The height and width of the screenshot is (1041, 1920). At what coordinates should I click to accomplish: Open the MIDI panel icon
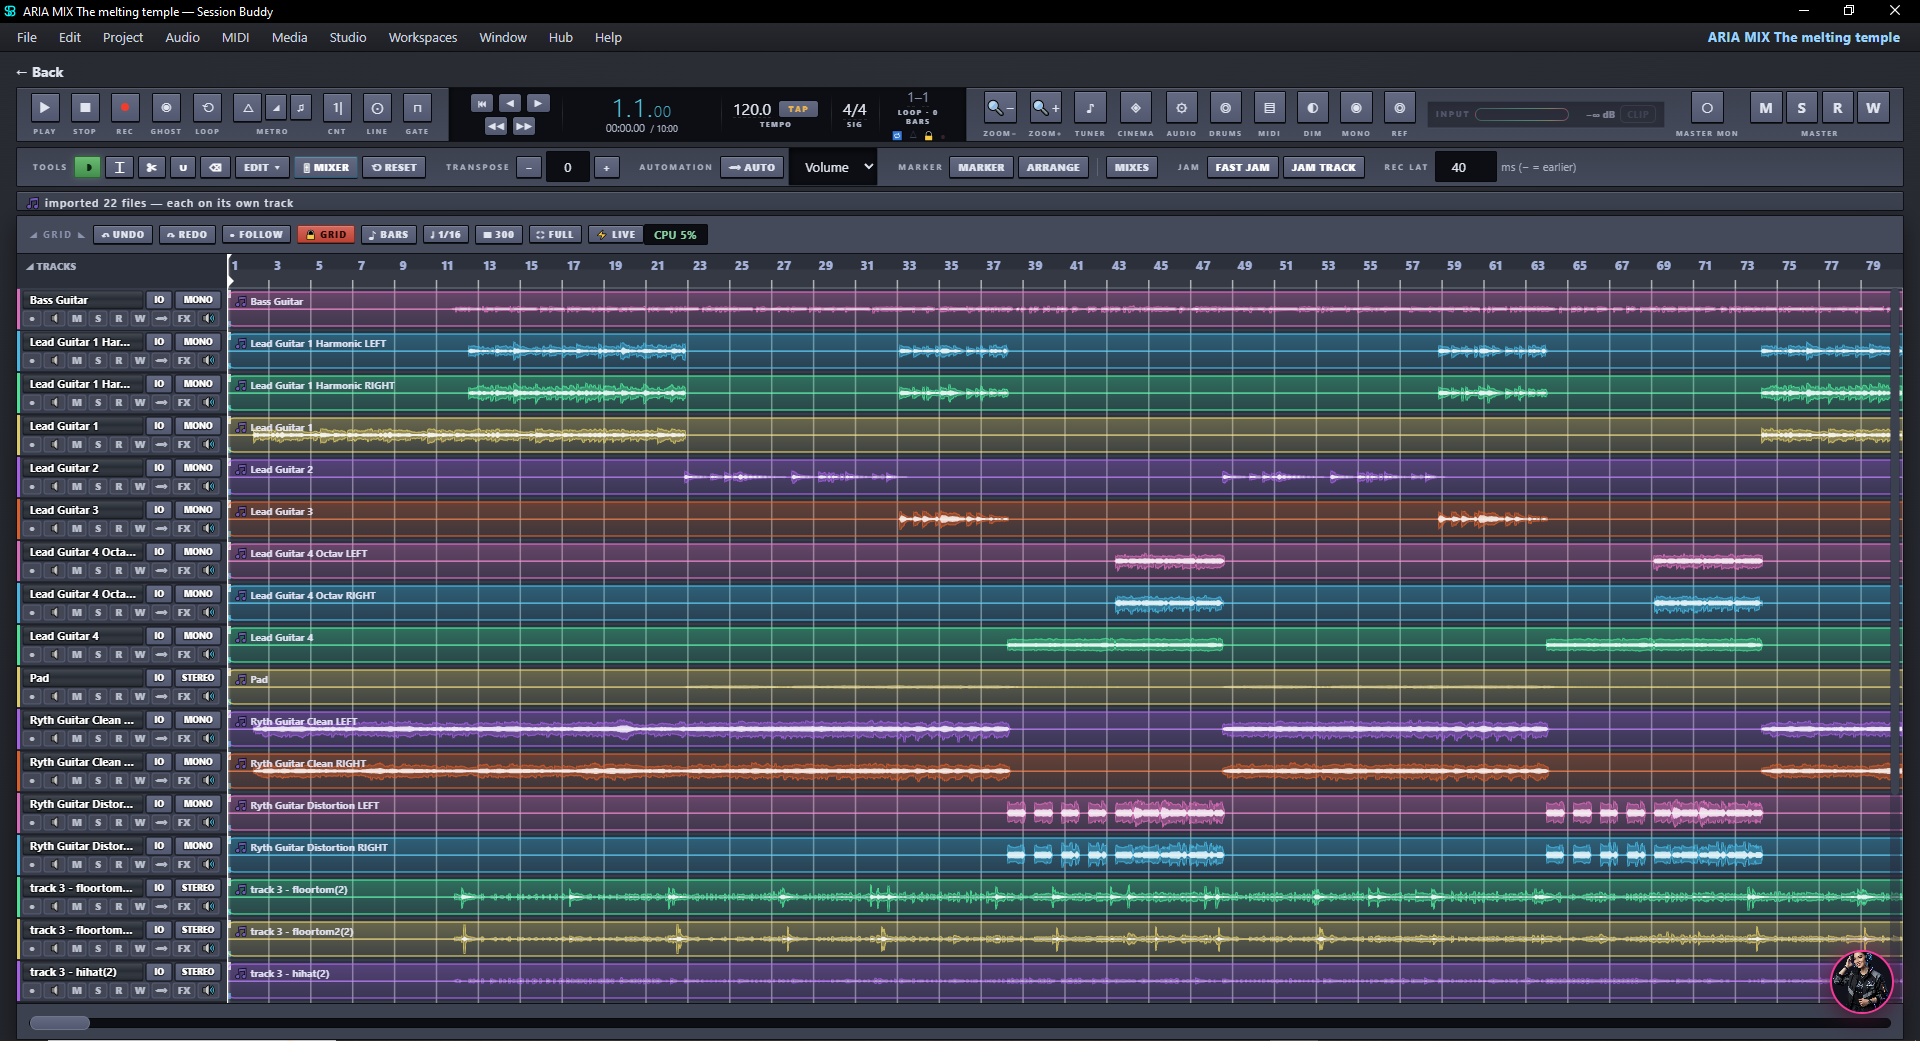1269,107
